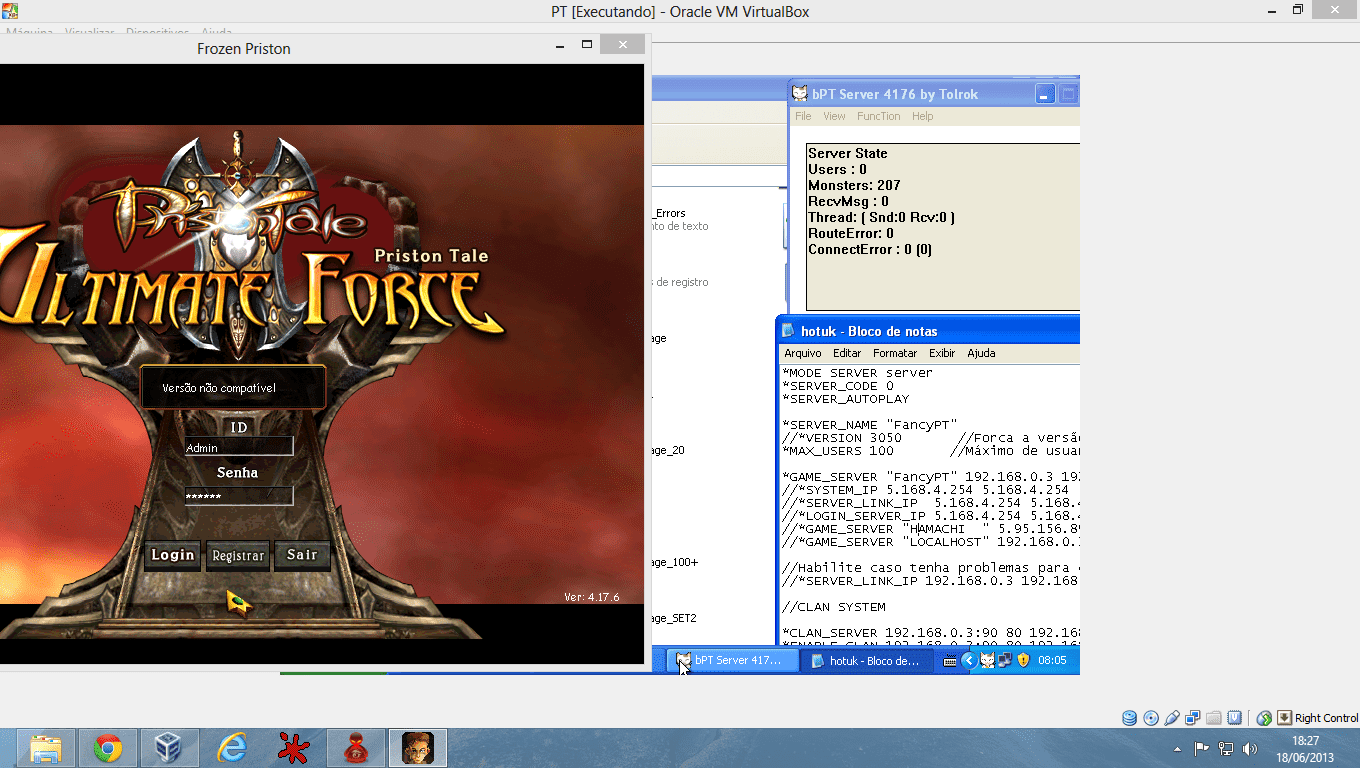Screen dimensions: 1360x768
Task: Open File menu in bPT Server window
Action: 803,116
